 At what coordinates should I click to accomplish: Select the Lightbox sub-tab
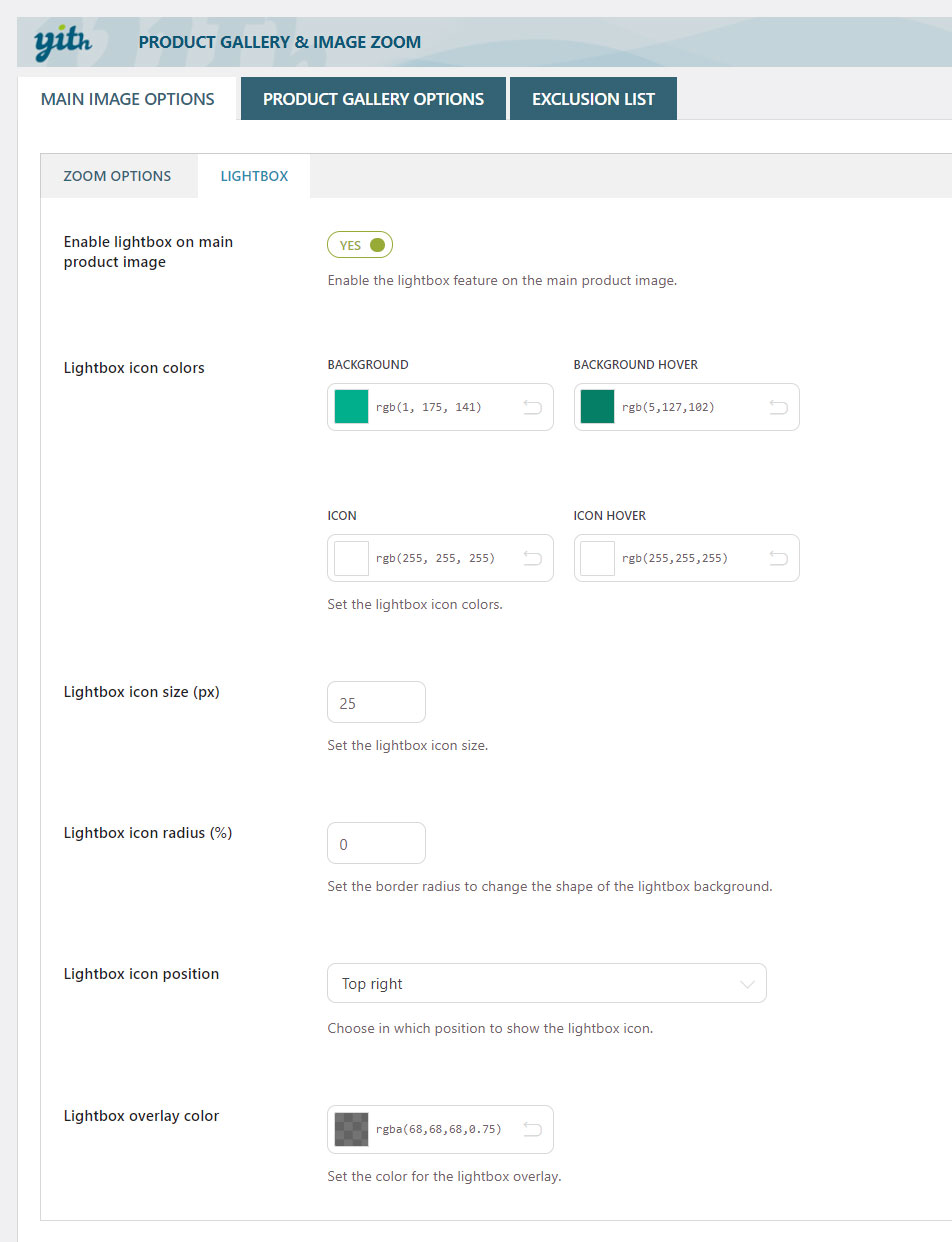(254, 176)
